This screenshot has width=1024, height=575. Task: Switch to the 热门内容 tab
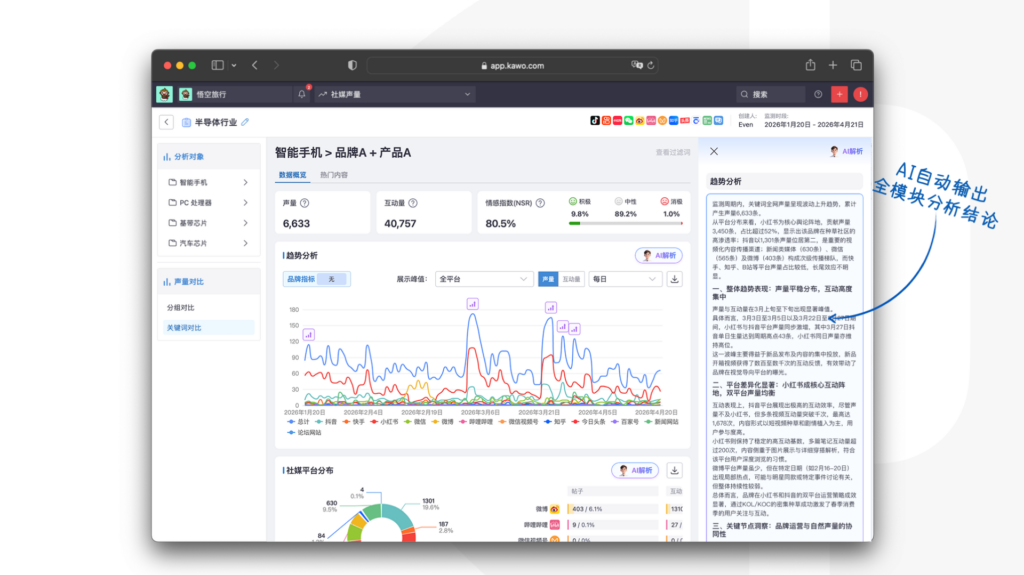pos(334,175)
